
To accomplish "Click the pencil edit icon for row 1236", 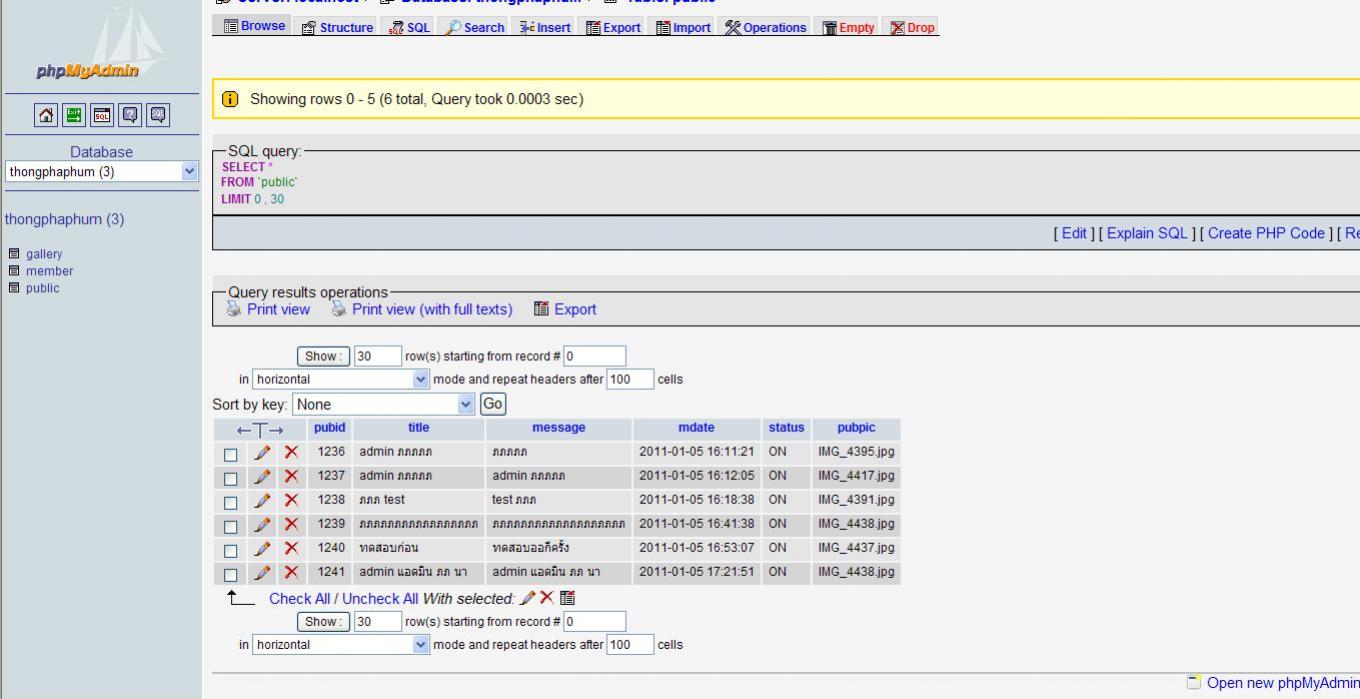I will point(262,452).
